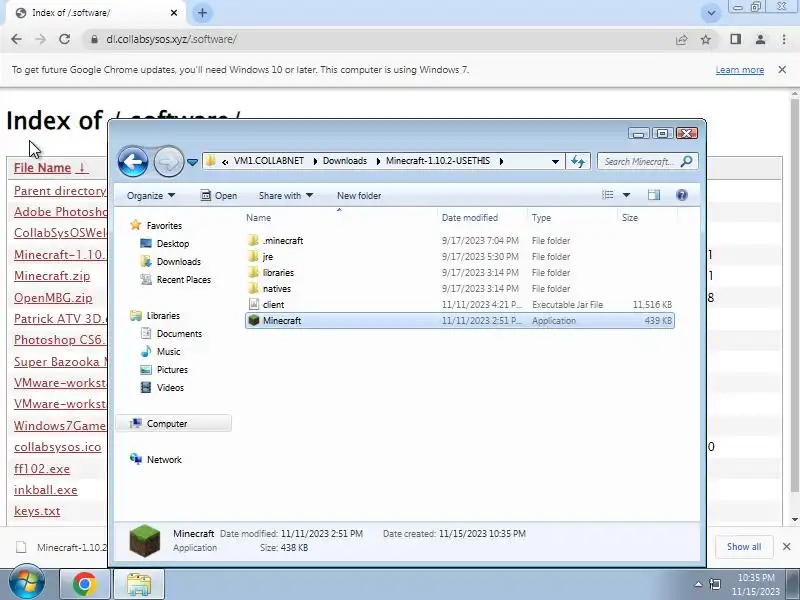This screenshot has width=800, height=600.
Task: Select Network in the navigation pane
Action: click(x=157, y=459)
